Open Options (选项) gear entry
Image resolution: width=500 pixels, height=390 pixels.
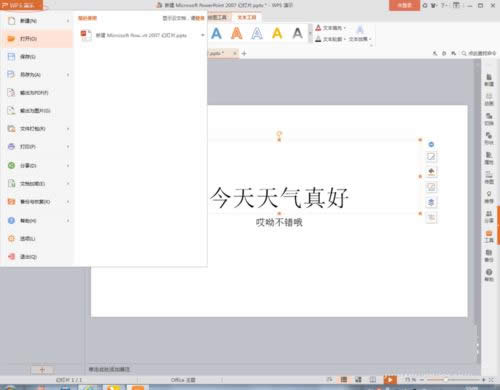click(37, 239)
